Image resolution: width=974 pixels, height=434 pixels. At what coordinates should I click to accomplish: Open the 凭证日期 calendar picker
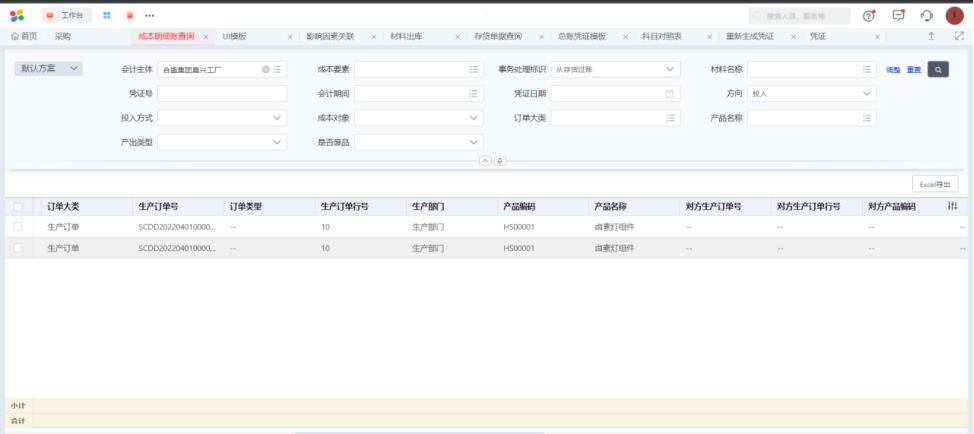click(670, 94)
